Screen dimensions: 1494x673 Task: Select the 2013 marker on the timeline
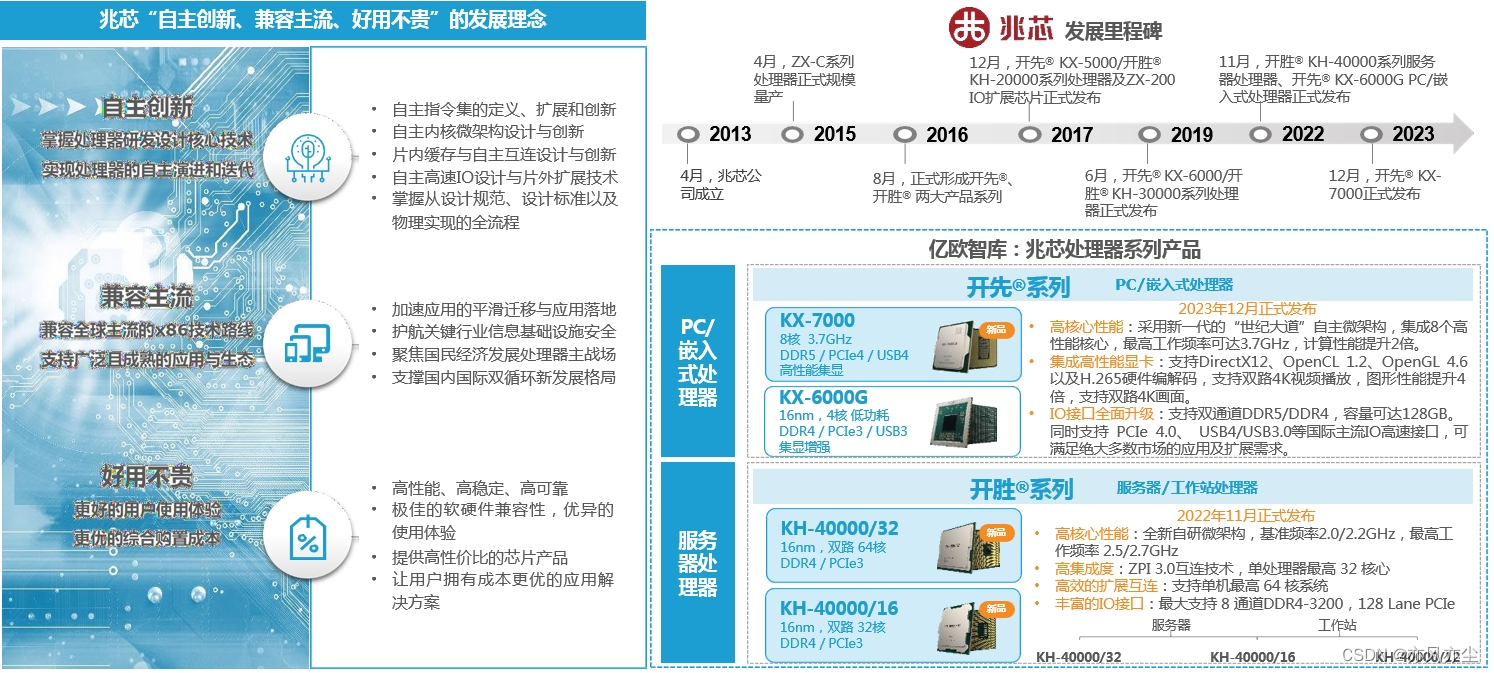click(x=688, y=134)
